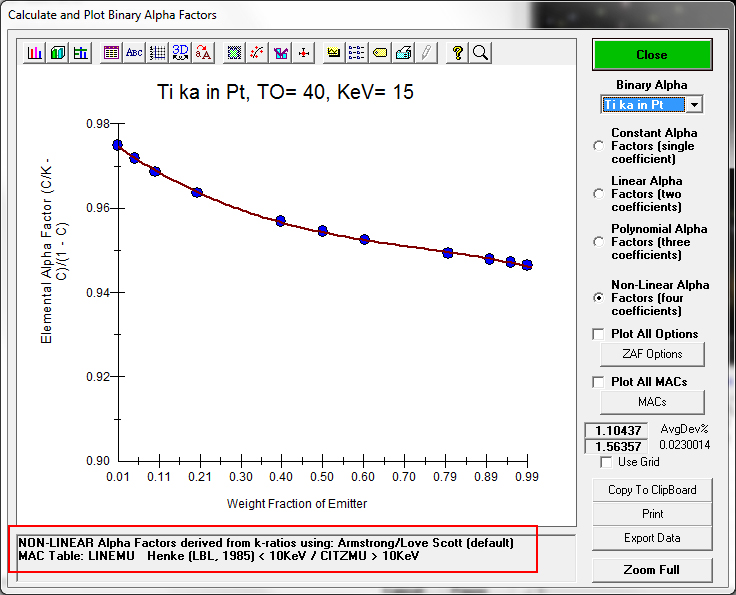Enable the Plot All Options checkbox
The height and width of the screenshot is (595, 736).
pyautogui.click(x=599, y=334)
